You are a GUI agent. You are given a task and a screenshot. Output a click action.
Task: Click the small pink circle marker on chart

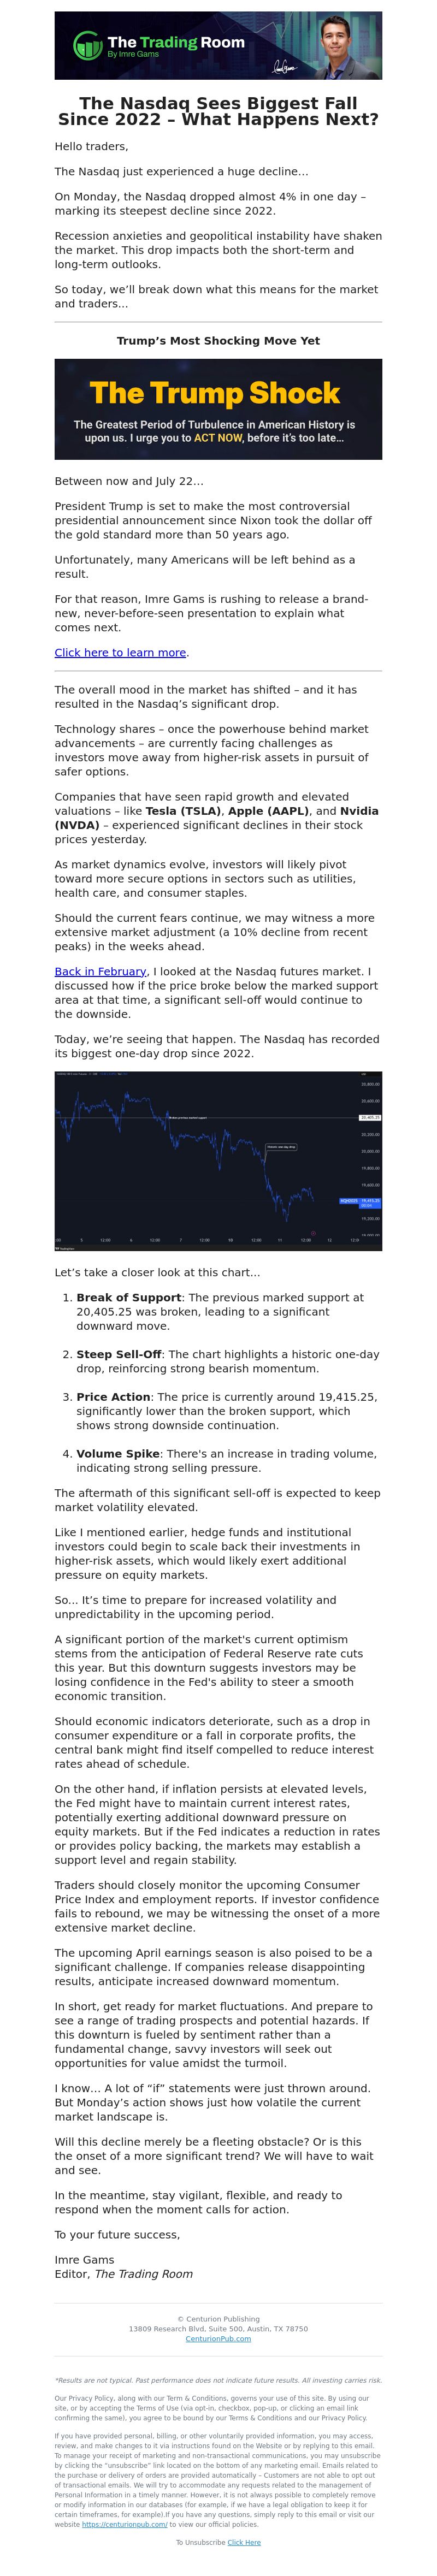[x=313, y=1233]
